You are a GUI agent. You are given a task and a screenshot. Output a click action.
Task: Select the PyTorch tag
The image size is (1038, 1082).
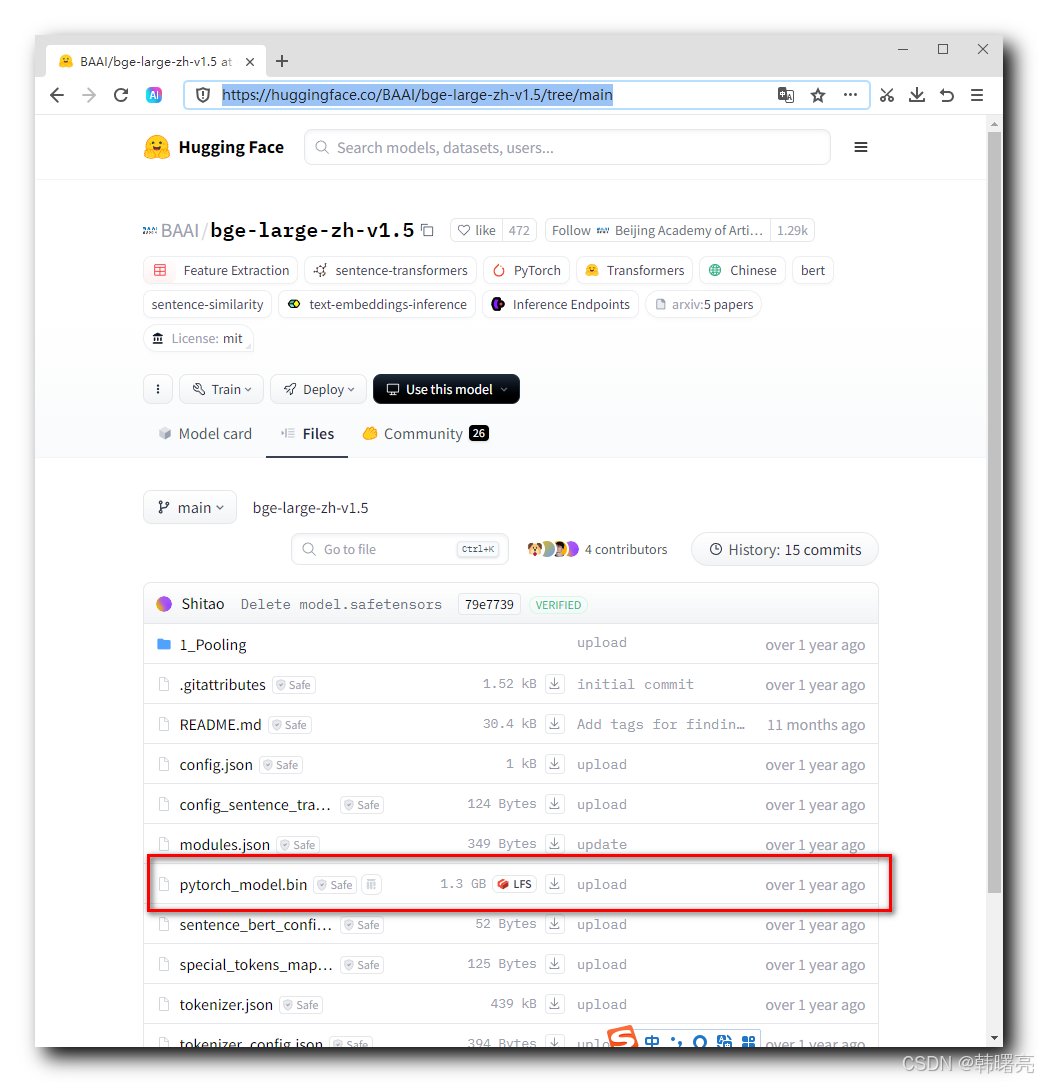[x=527, y=270]
